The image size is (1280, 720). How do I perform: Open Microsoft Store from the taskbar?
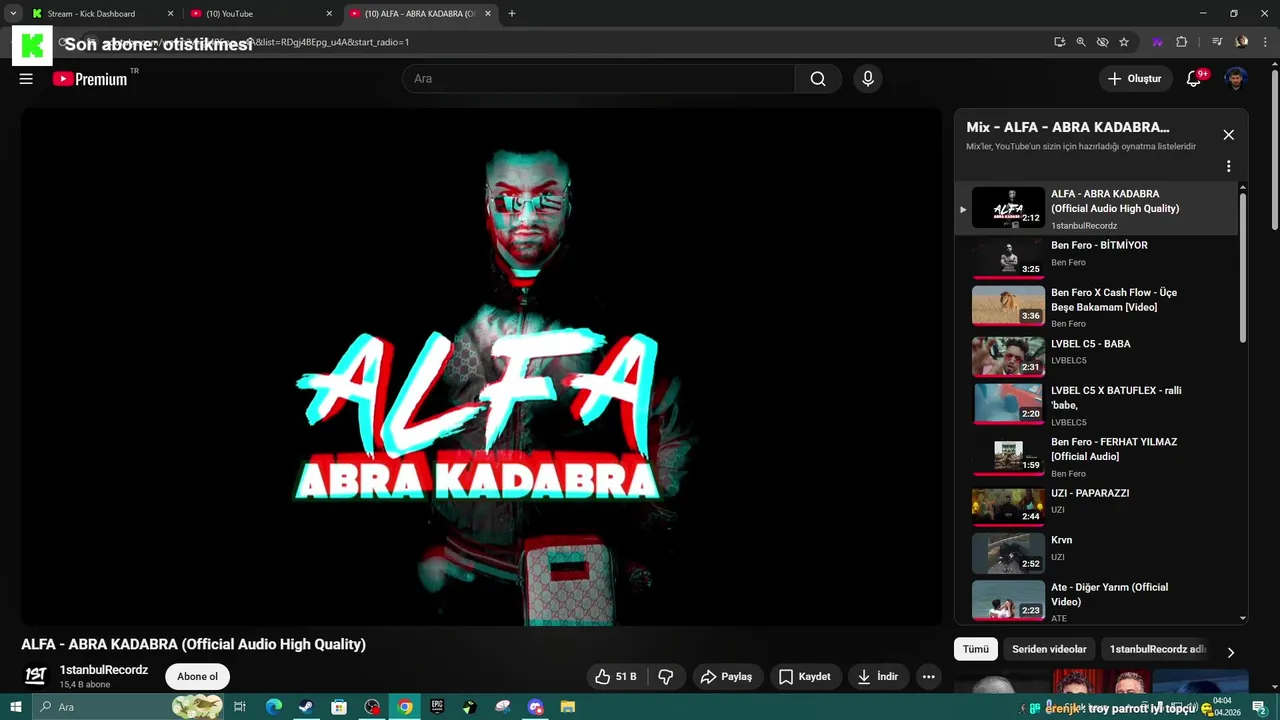point(339,707)
